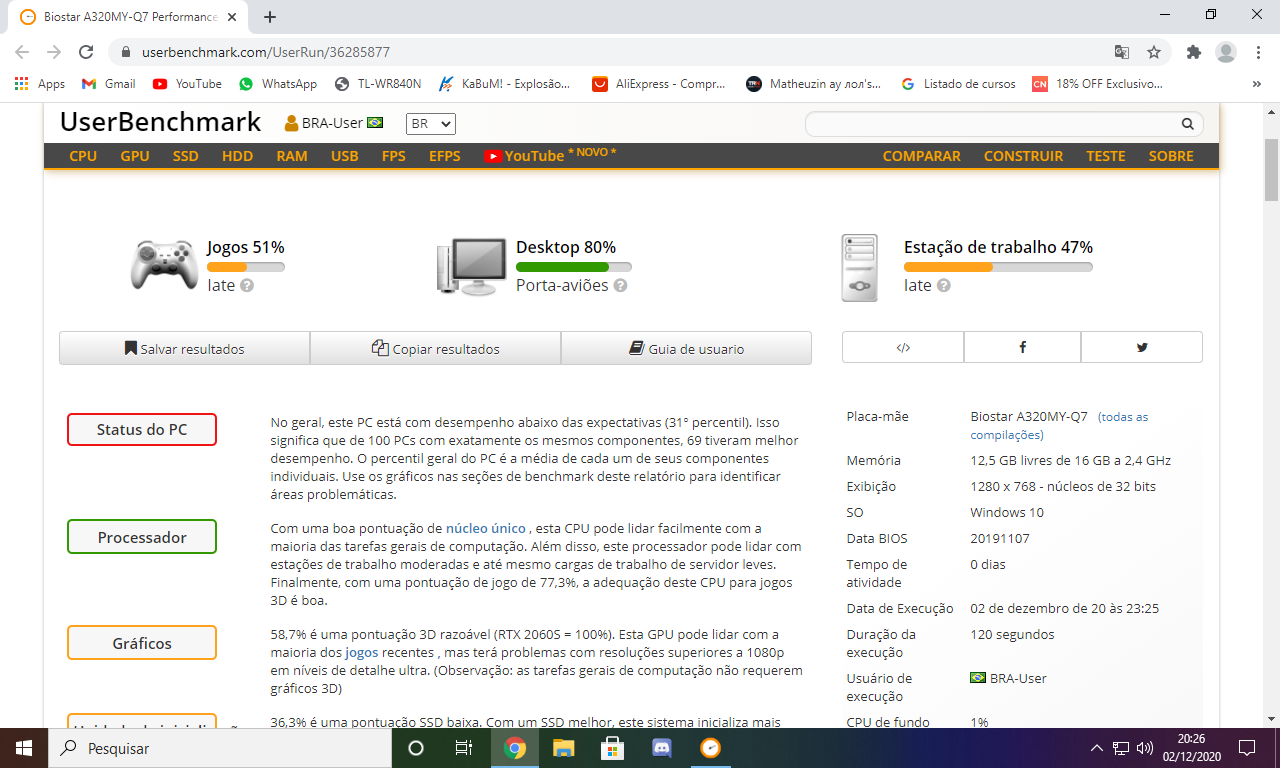1280x768 pixels.
Task: Open the embed code share button
Action: pyautogui.click(x=903, y=348)
